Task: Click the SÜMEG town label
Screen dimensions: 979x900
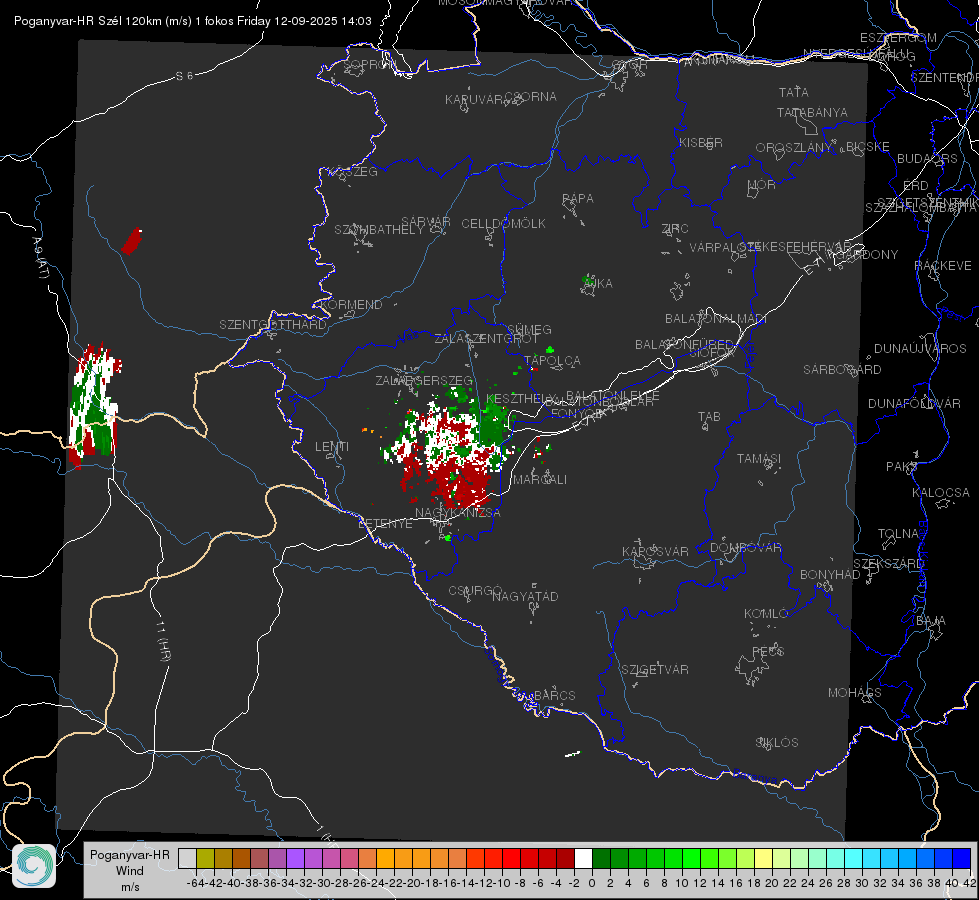Action: (529, 330)
